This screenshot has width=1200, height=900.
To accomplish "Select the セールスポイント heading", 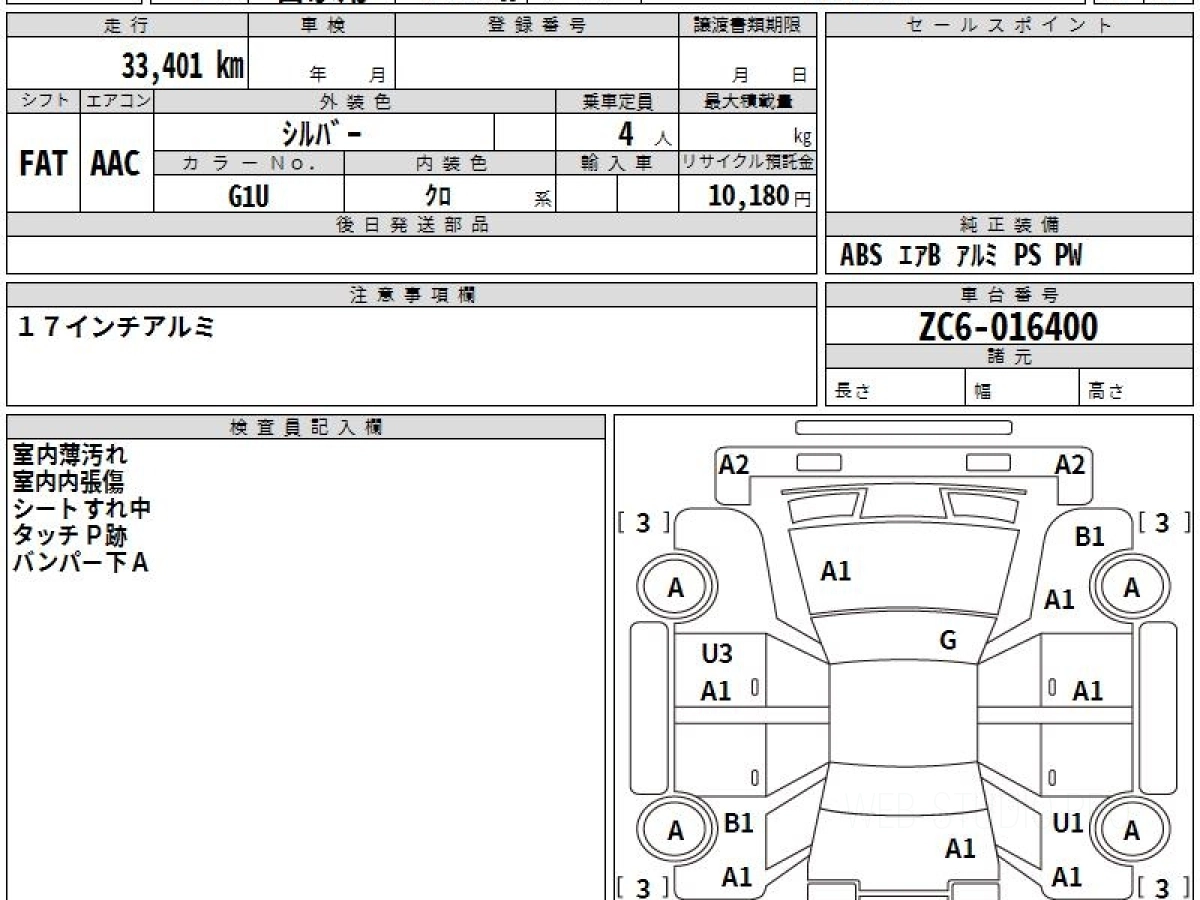I will 1009,26.
